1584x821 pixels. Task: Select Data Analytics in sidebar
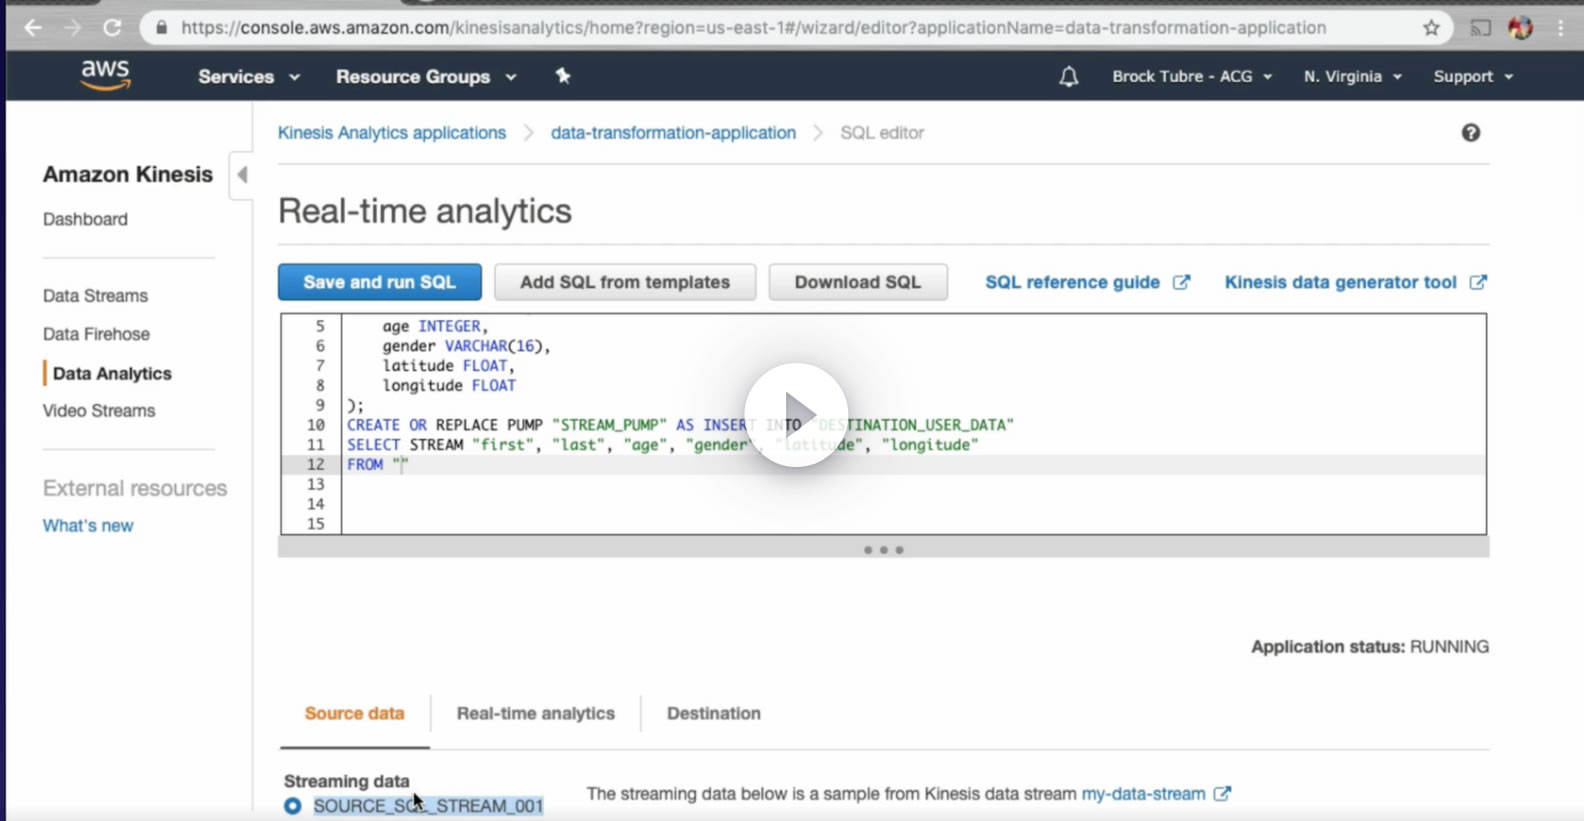112,373
